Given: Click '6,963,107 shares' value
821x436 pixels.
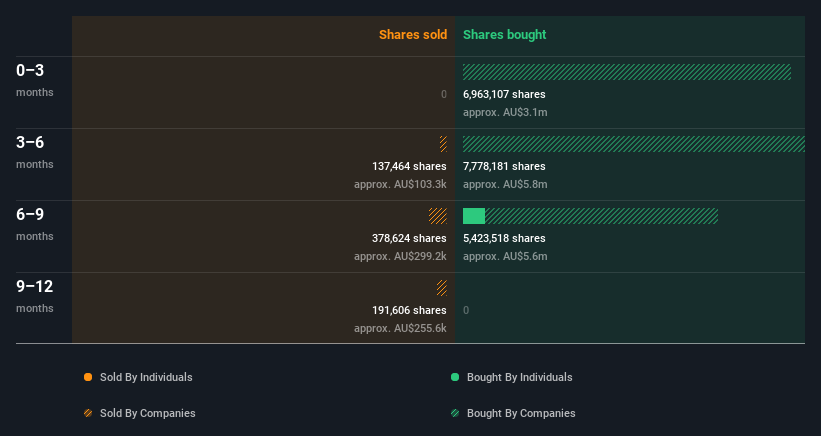Looking at the screenshot, I should coord(504,94).
